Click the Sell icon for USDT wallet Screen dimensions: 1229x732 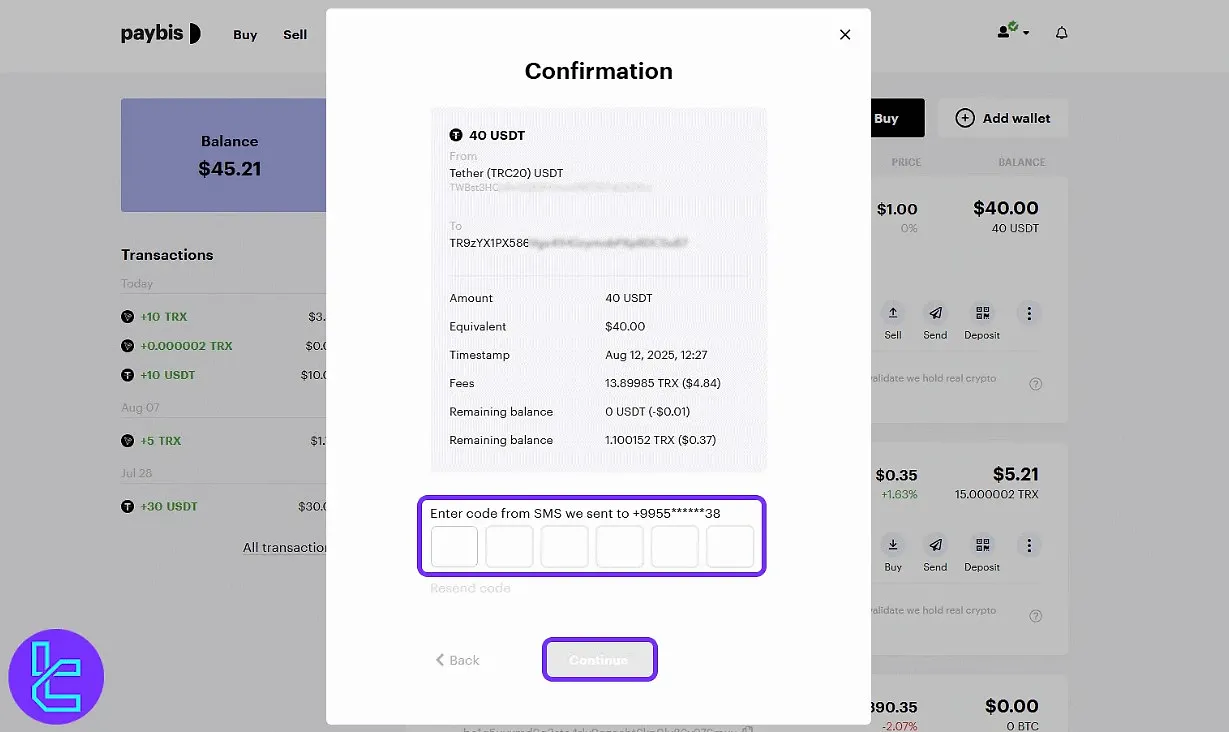893,313
